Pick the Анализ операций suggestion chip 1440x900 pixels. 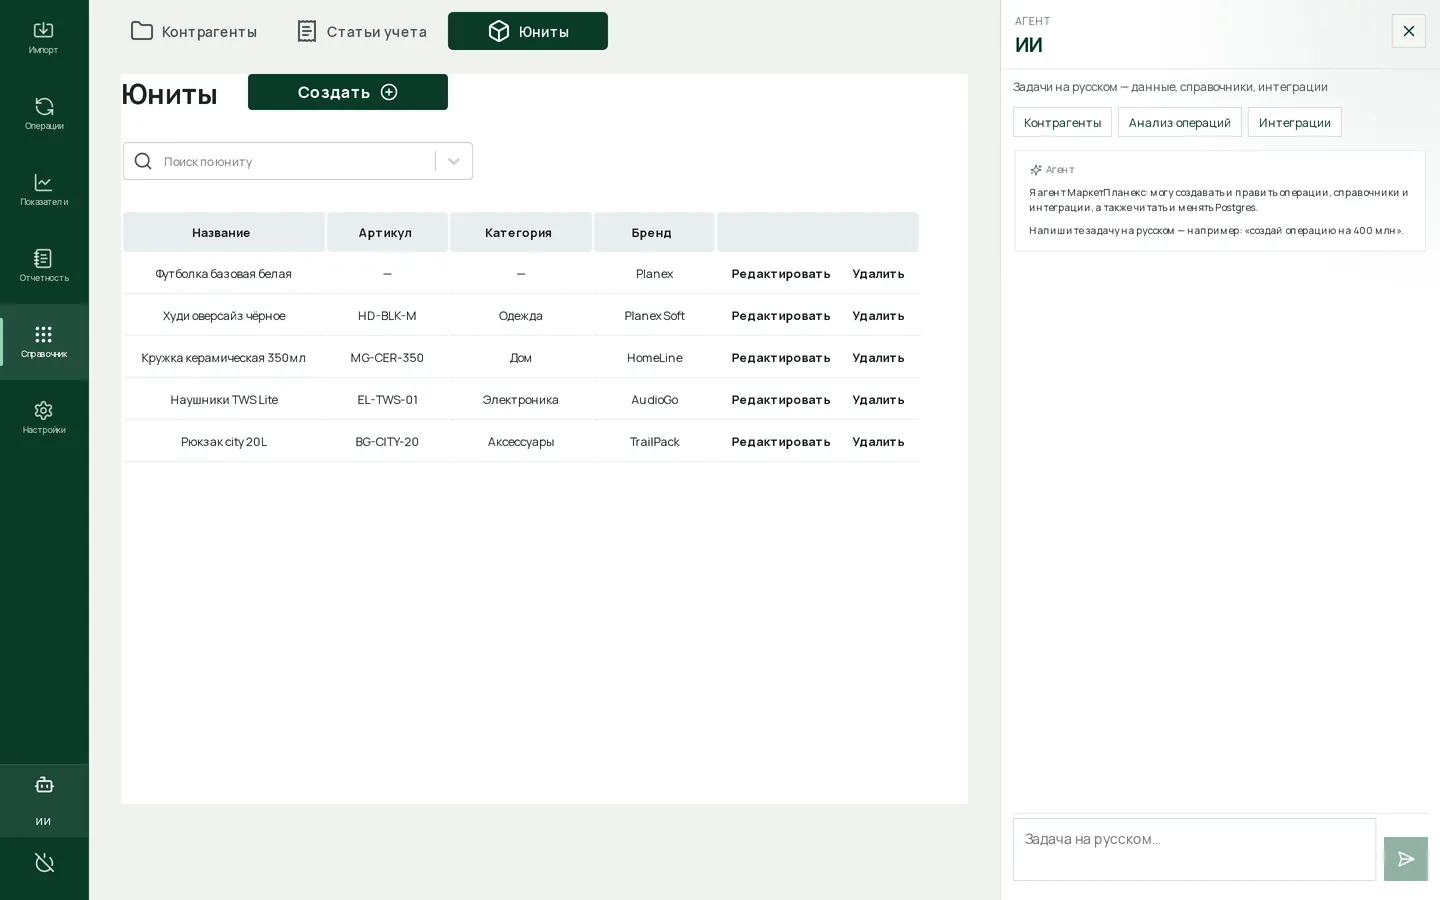[x=1179, y=122]
